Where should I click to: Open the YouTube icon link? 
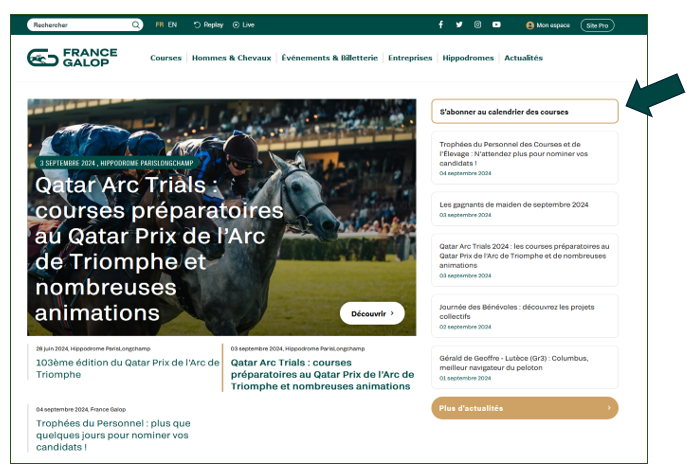coord(497,25)
